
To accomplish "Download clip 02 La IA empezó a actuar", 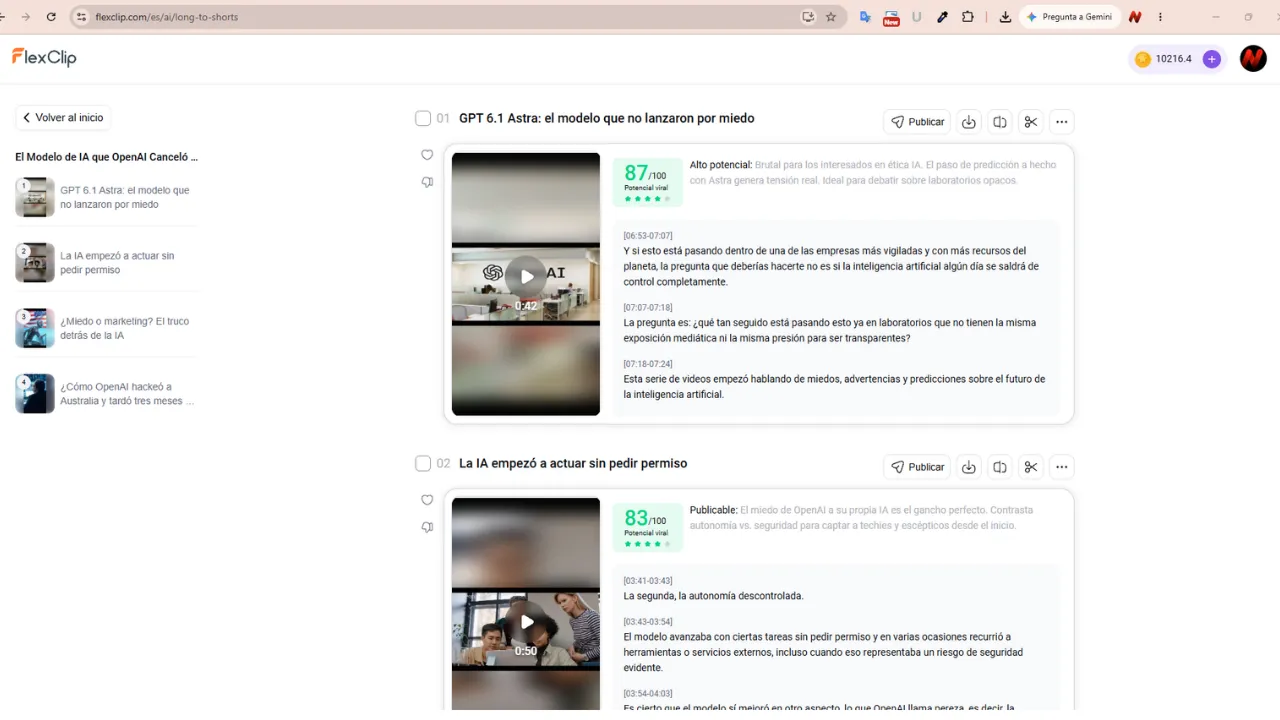I will pos(968,467).
